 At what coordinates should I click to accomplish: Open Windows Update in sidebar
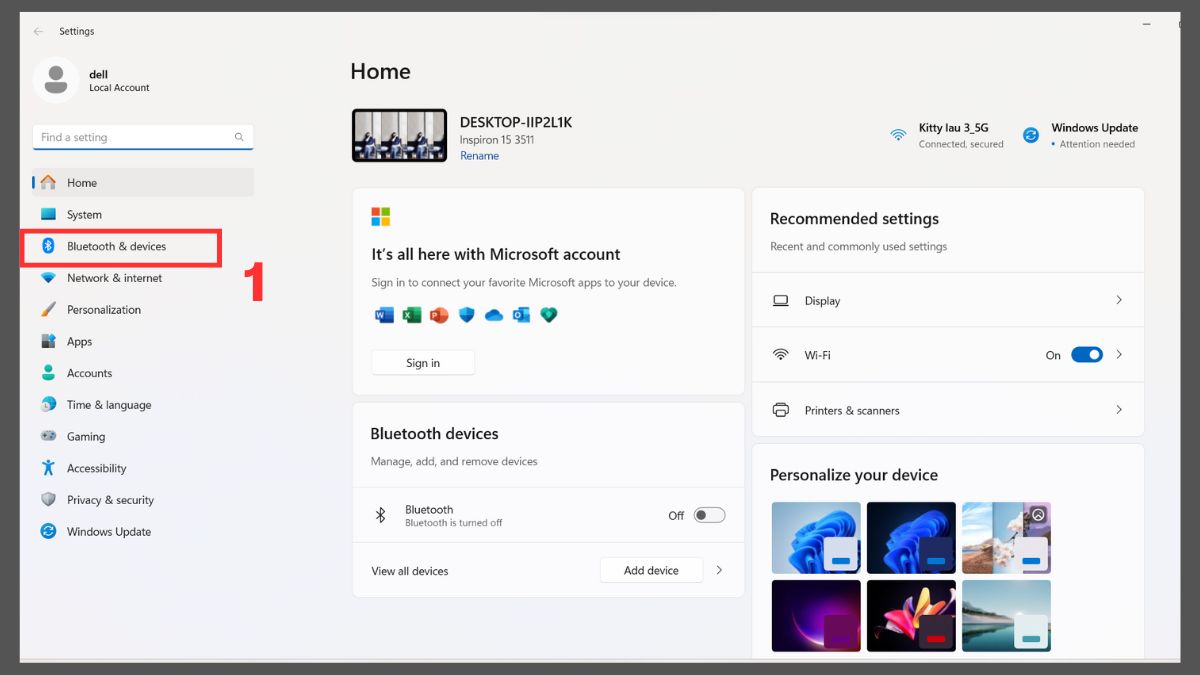tap(143, 531)
